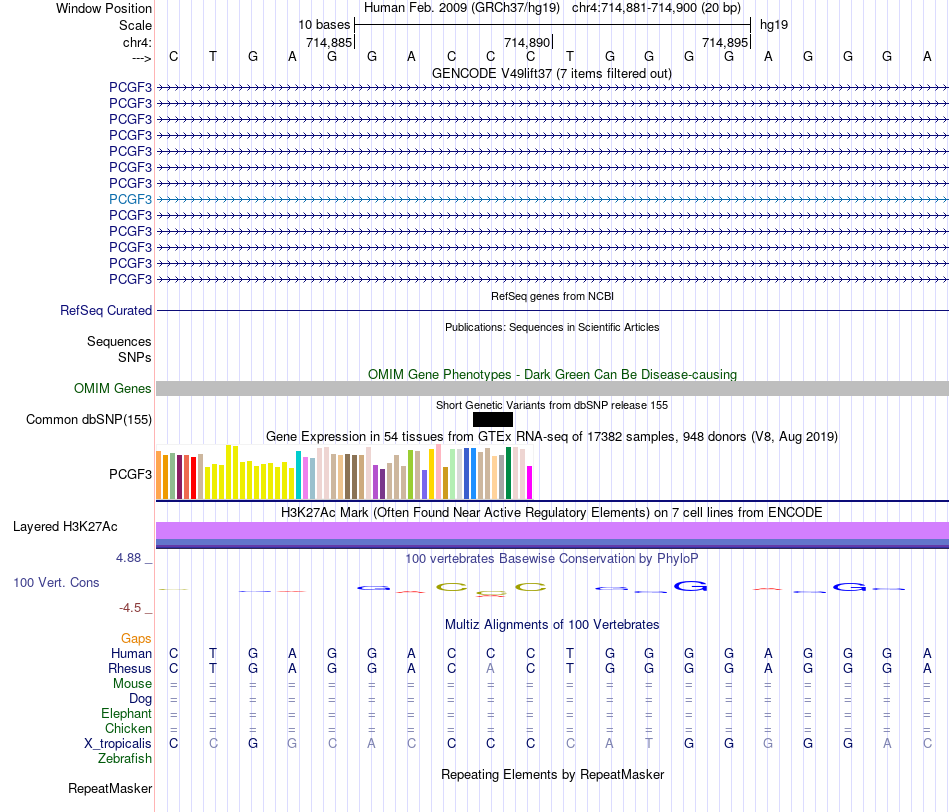Click the large blue G conservation logo letter
The width and height of the screenshot is (950, 812).
coord(691,586)
